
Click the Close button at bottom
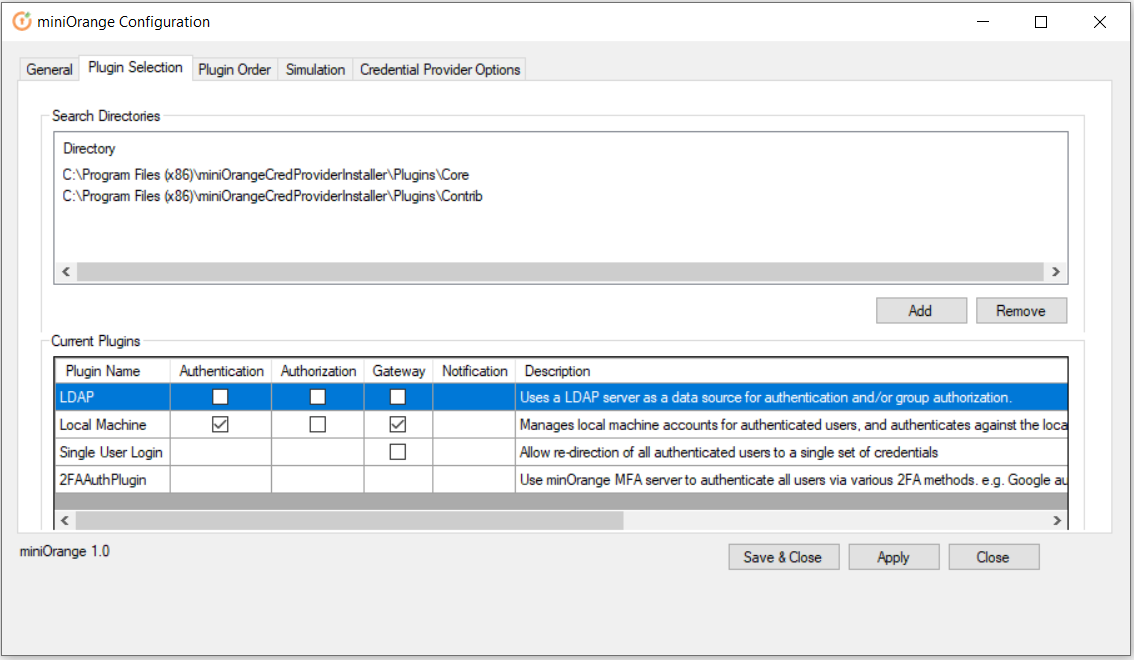tap(993, 557)
